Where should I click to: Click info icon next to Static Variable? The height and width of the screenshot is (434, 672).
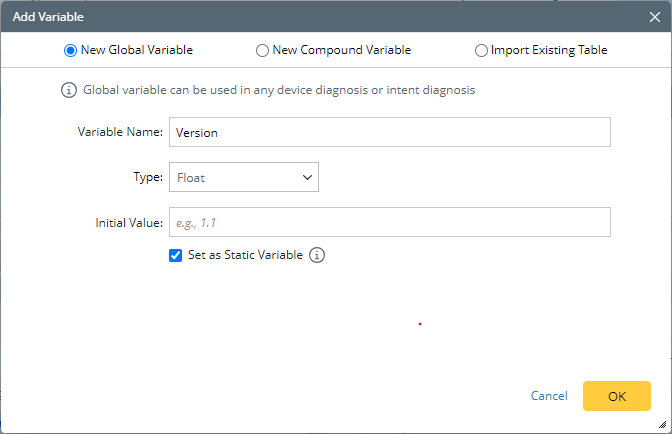pyautogui.click(x=317, y=255)
